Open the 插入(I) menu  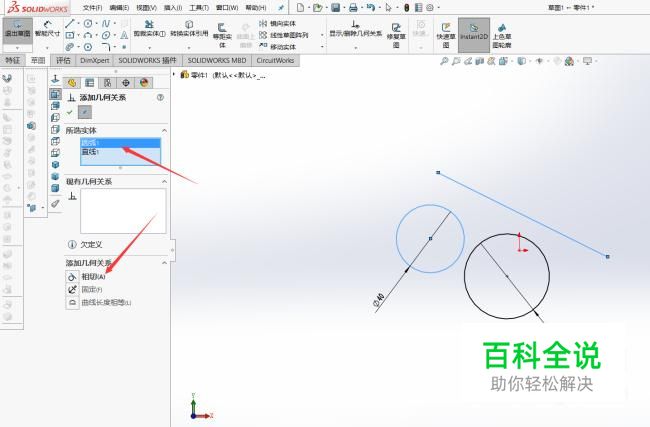tap(173, 7)
